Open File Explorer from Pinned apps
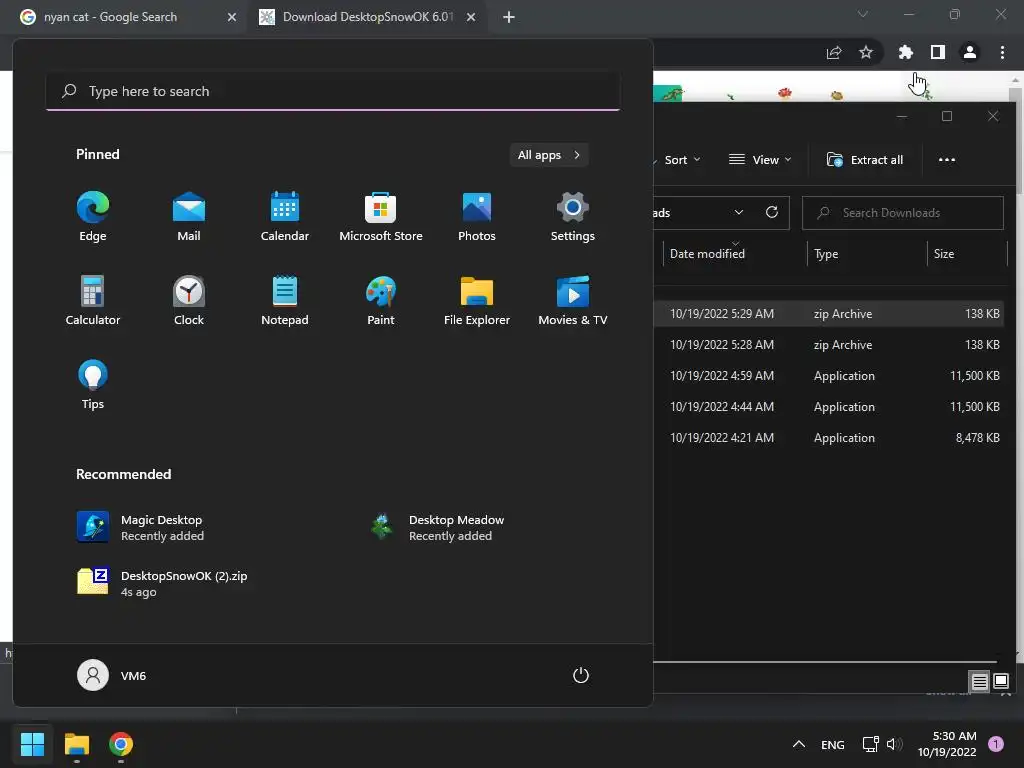 (x=477, y=300)
